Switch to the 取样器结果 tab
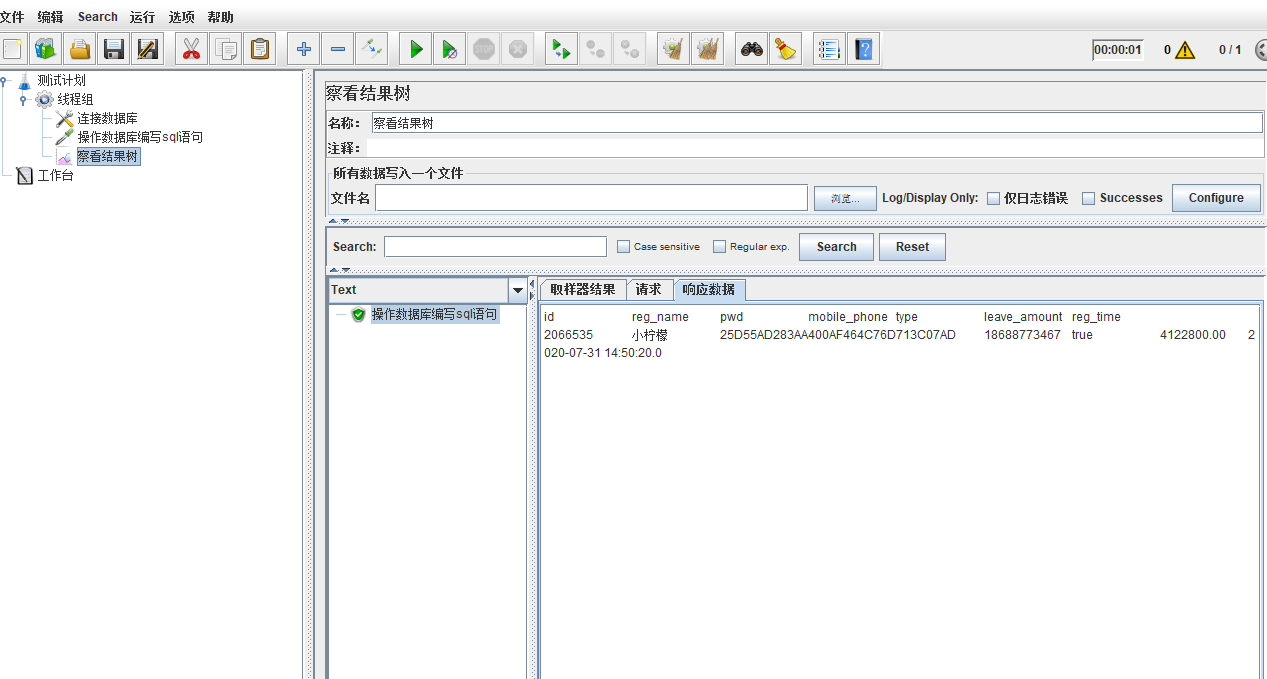The image size is (1267, 679). point(583,290)
